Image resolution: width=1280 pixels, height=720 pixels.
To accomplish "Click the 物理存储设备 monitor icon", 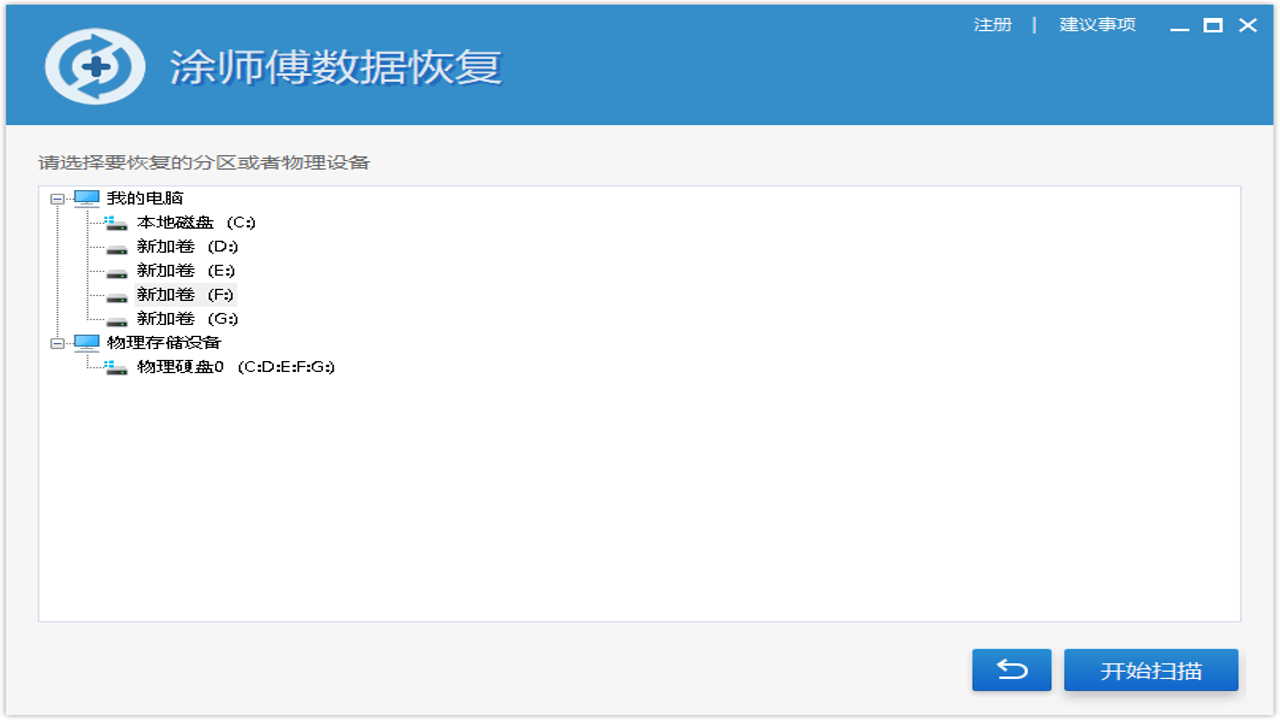I will click(87, 343).
